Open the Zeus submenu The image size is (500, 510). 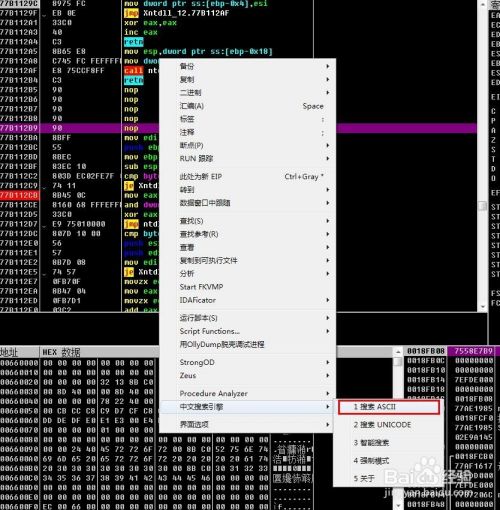click(x=247, y=376)
